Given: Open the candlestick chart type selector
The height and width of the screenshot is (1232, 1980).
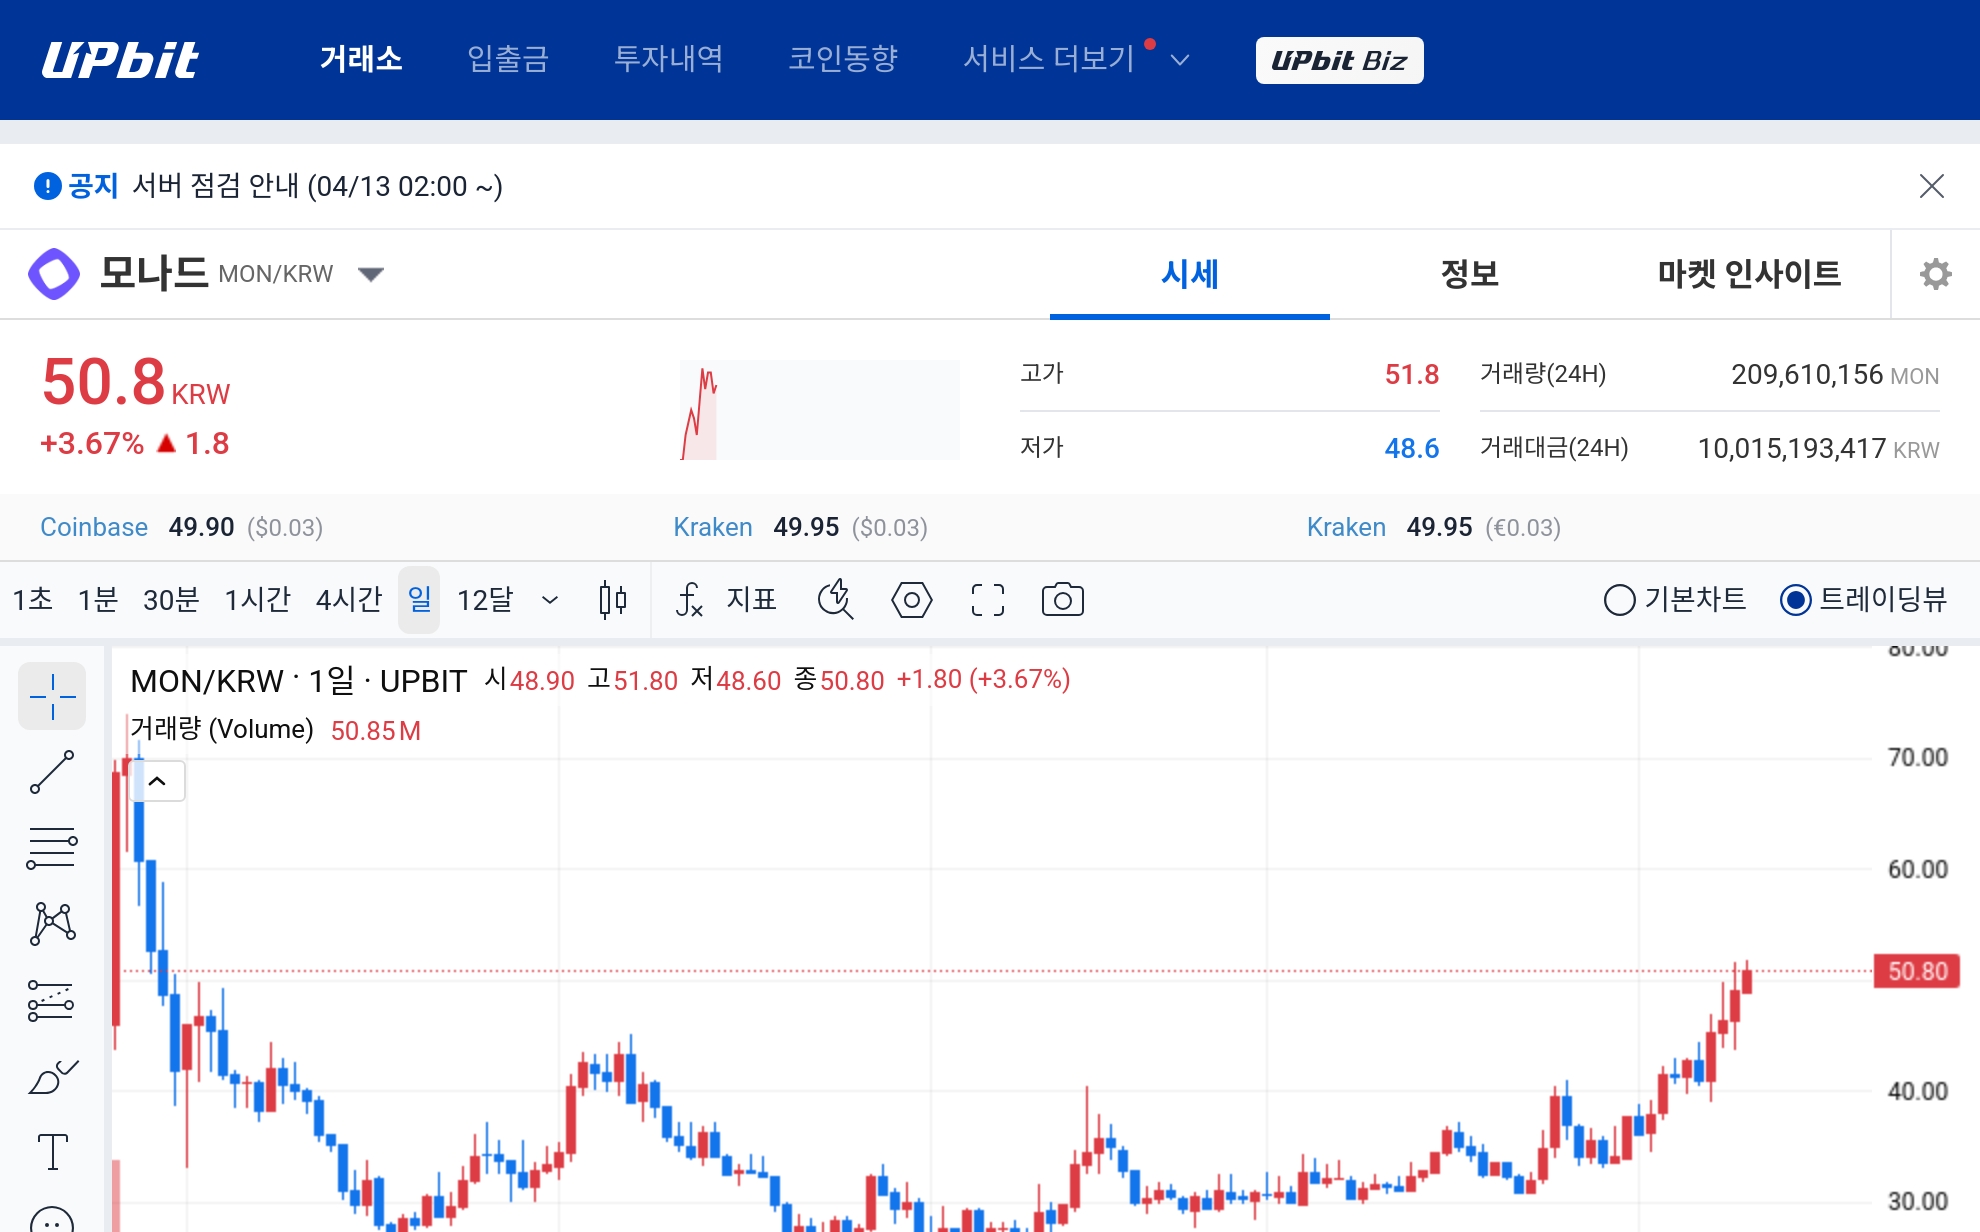Looking at the screenshot, I should [612, 600].
